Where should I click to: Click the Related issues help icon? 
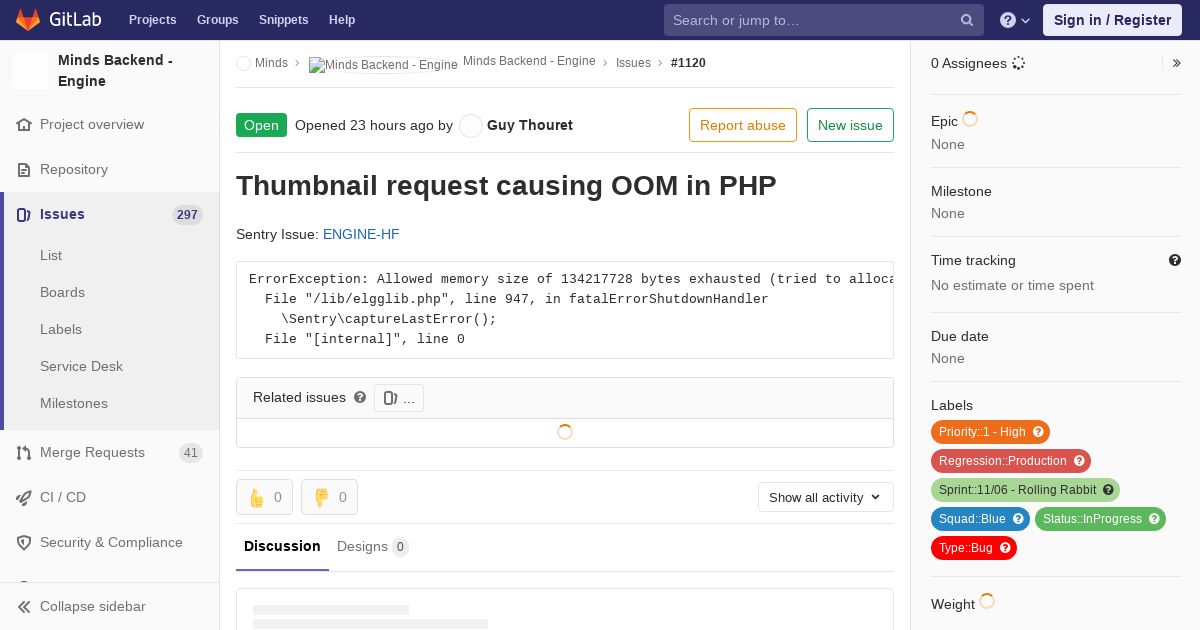[x=360, y=397]
